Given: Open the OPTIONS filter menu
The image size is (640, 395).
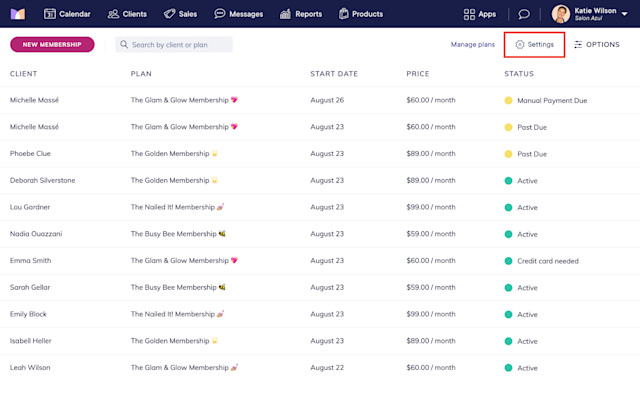Looking at the screenshot, I should pyautogui.click(x=597, y=44).
